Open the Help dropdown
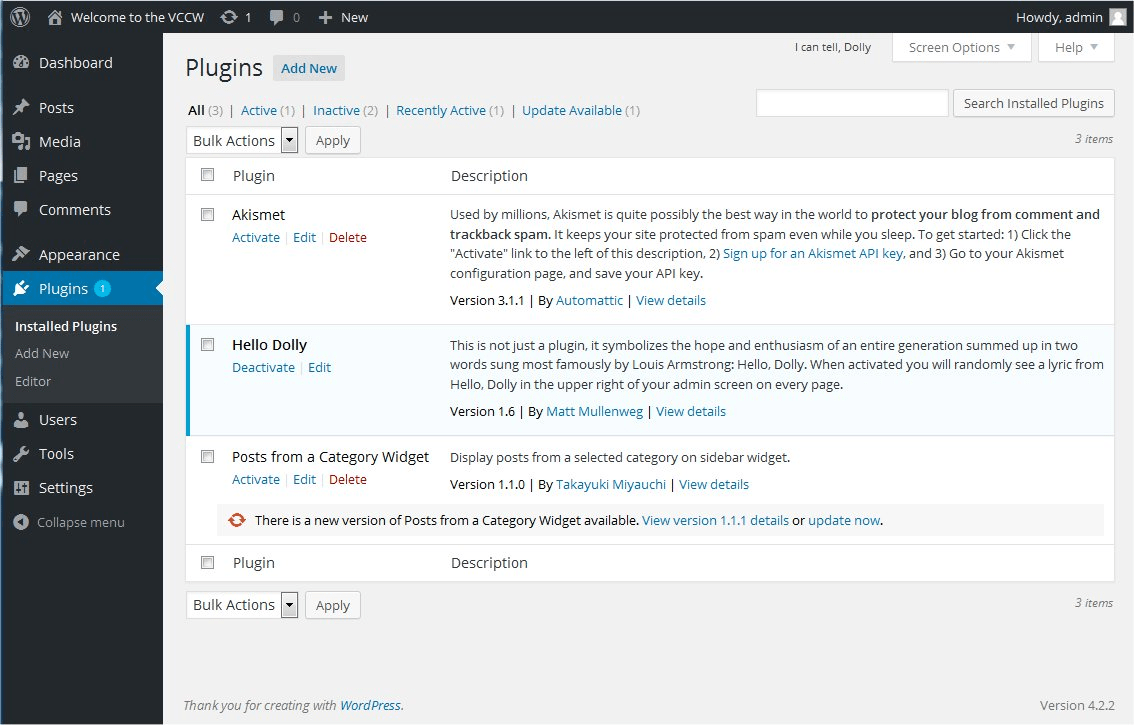The image size is (1134, 725). 1076,46
